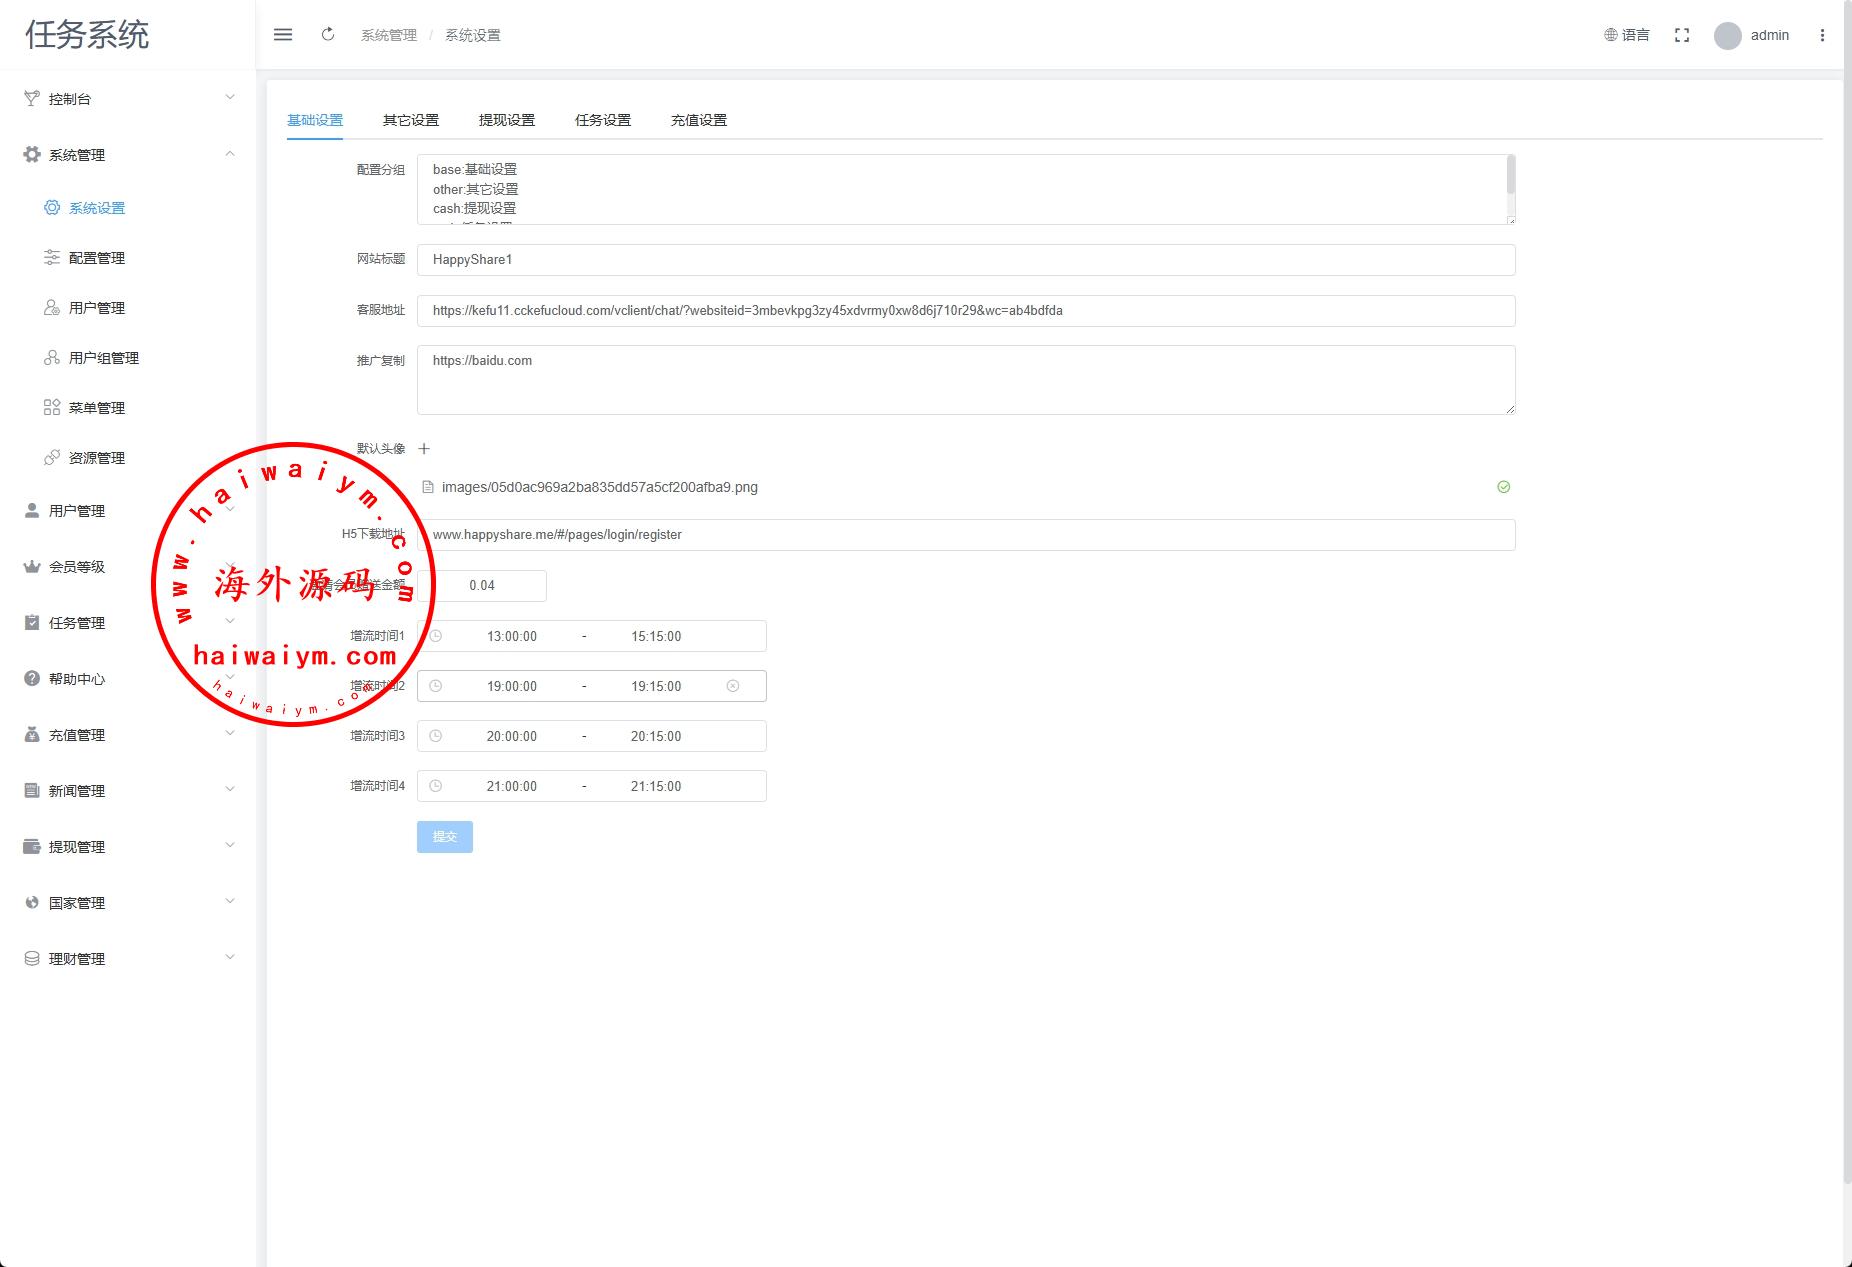1852x1267 pixels.
Task: Open the three-dot more options menu
Action: pyautogui.click(x=1822, y=35)
